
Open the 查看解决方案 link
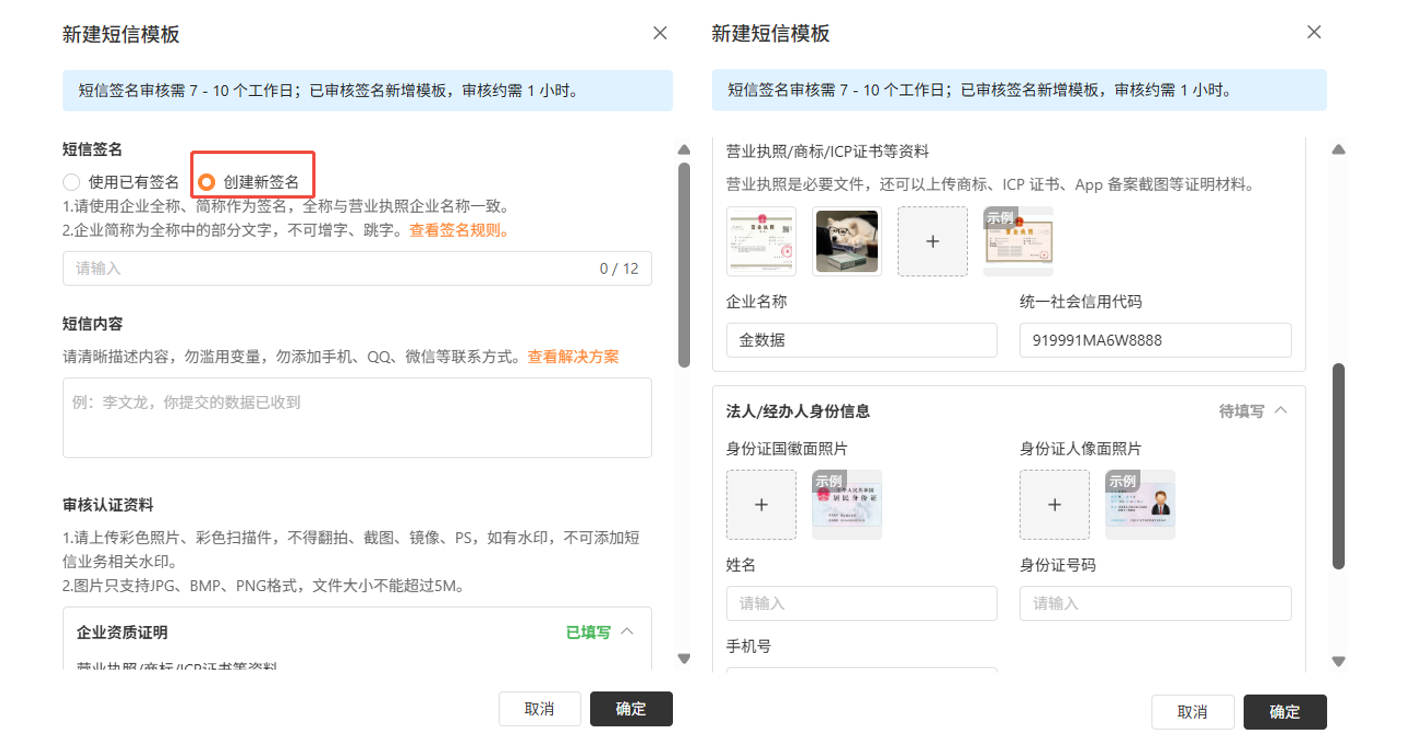573,356
